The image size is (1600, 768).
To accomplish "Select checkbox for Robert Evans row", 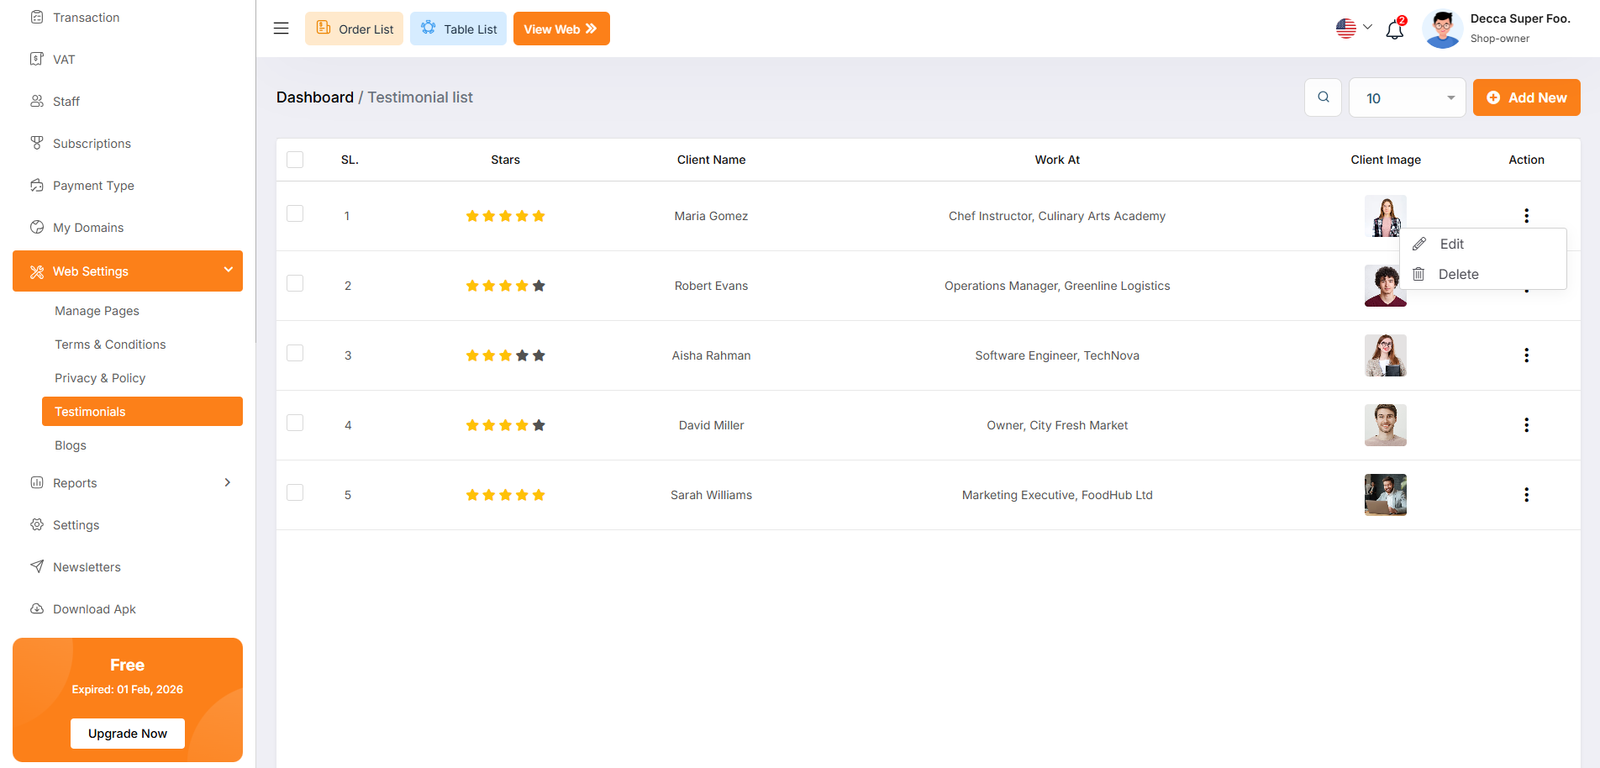I will [x=295, y=284].
